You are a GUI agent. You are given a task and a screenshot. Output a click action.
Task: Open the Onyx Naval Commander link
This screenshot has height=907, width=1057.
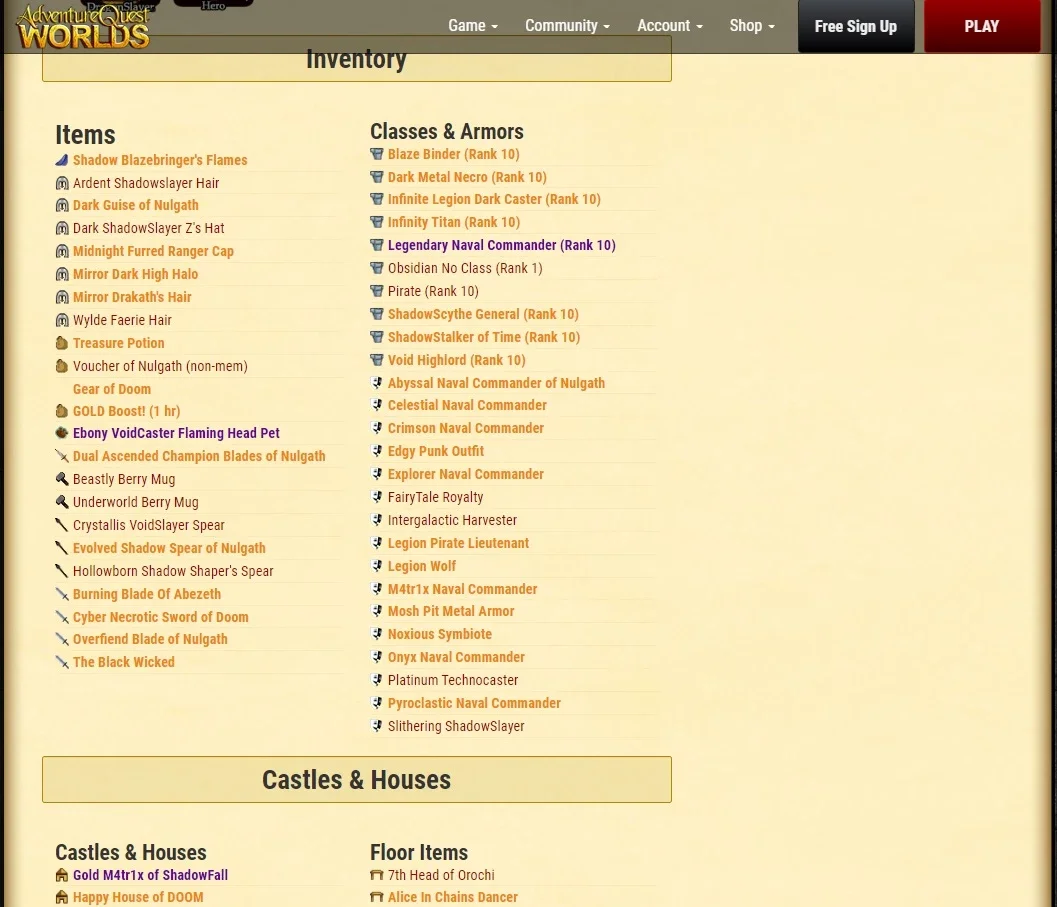[x=456, y=657]
